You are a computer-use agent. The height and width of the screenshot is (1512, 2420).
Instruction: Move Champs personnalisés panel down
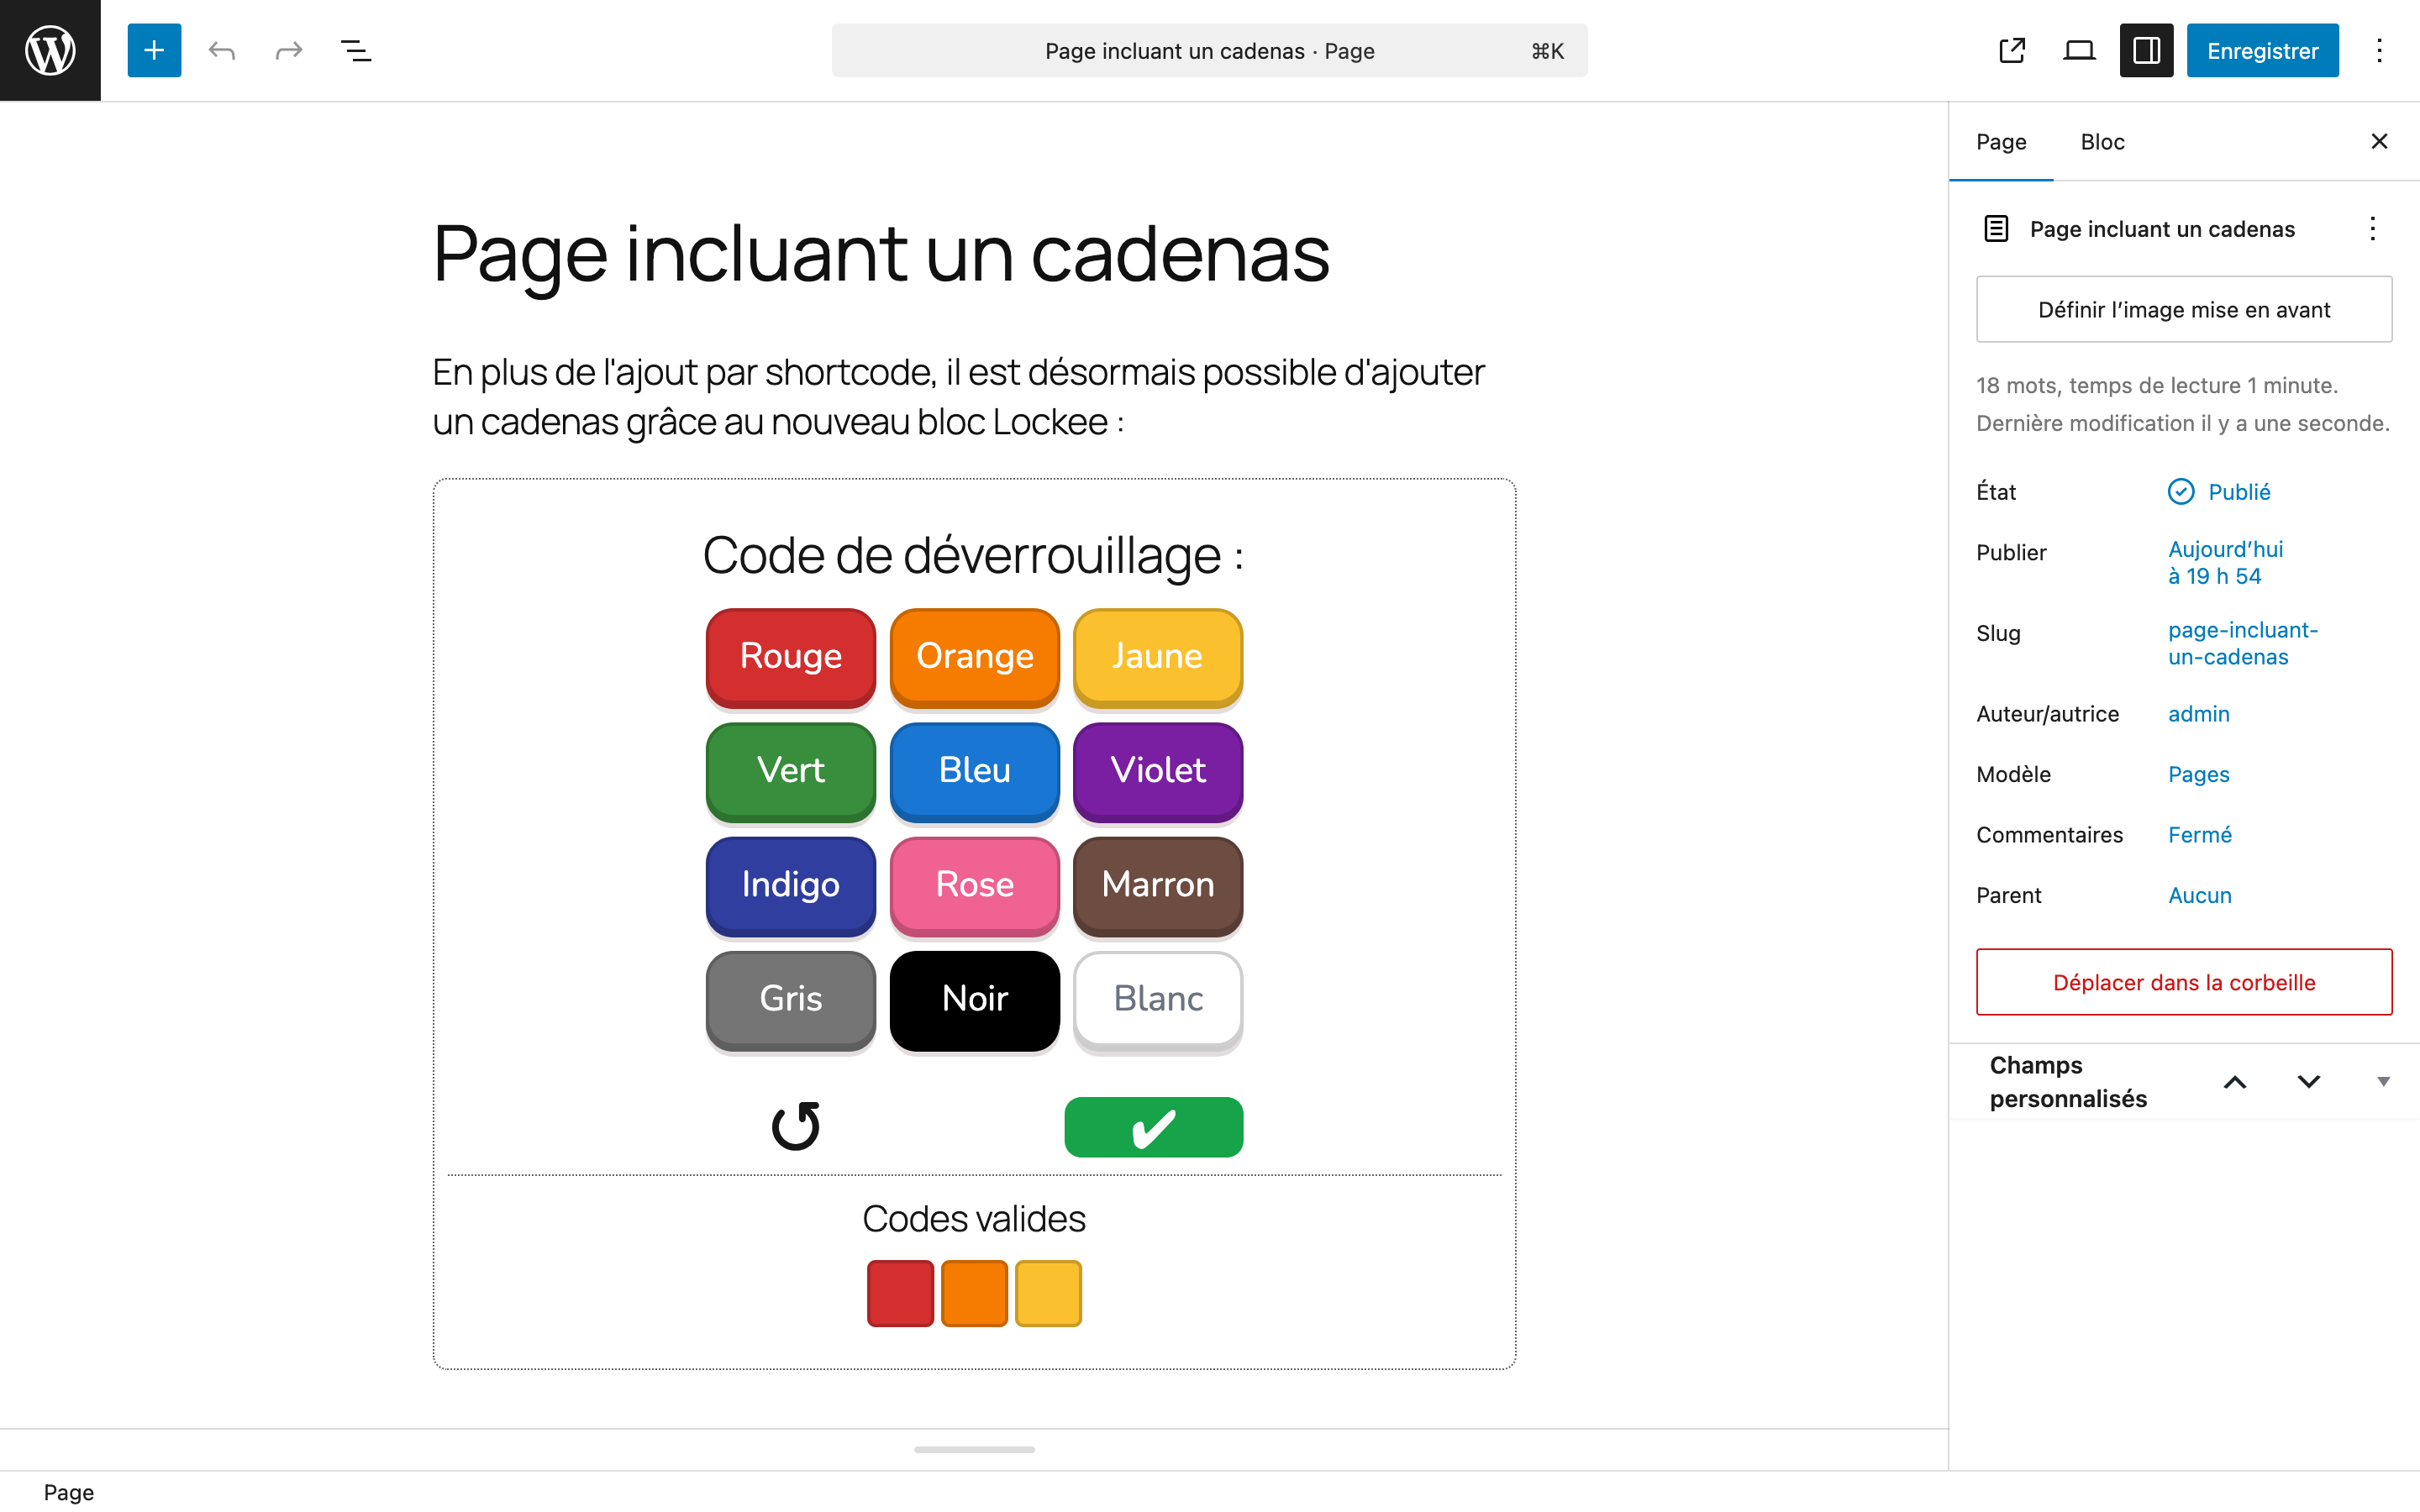(x=2308, y=1082)
